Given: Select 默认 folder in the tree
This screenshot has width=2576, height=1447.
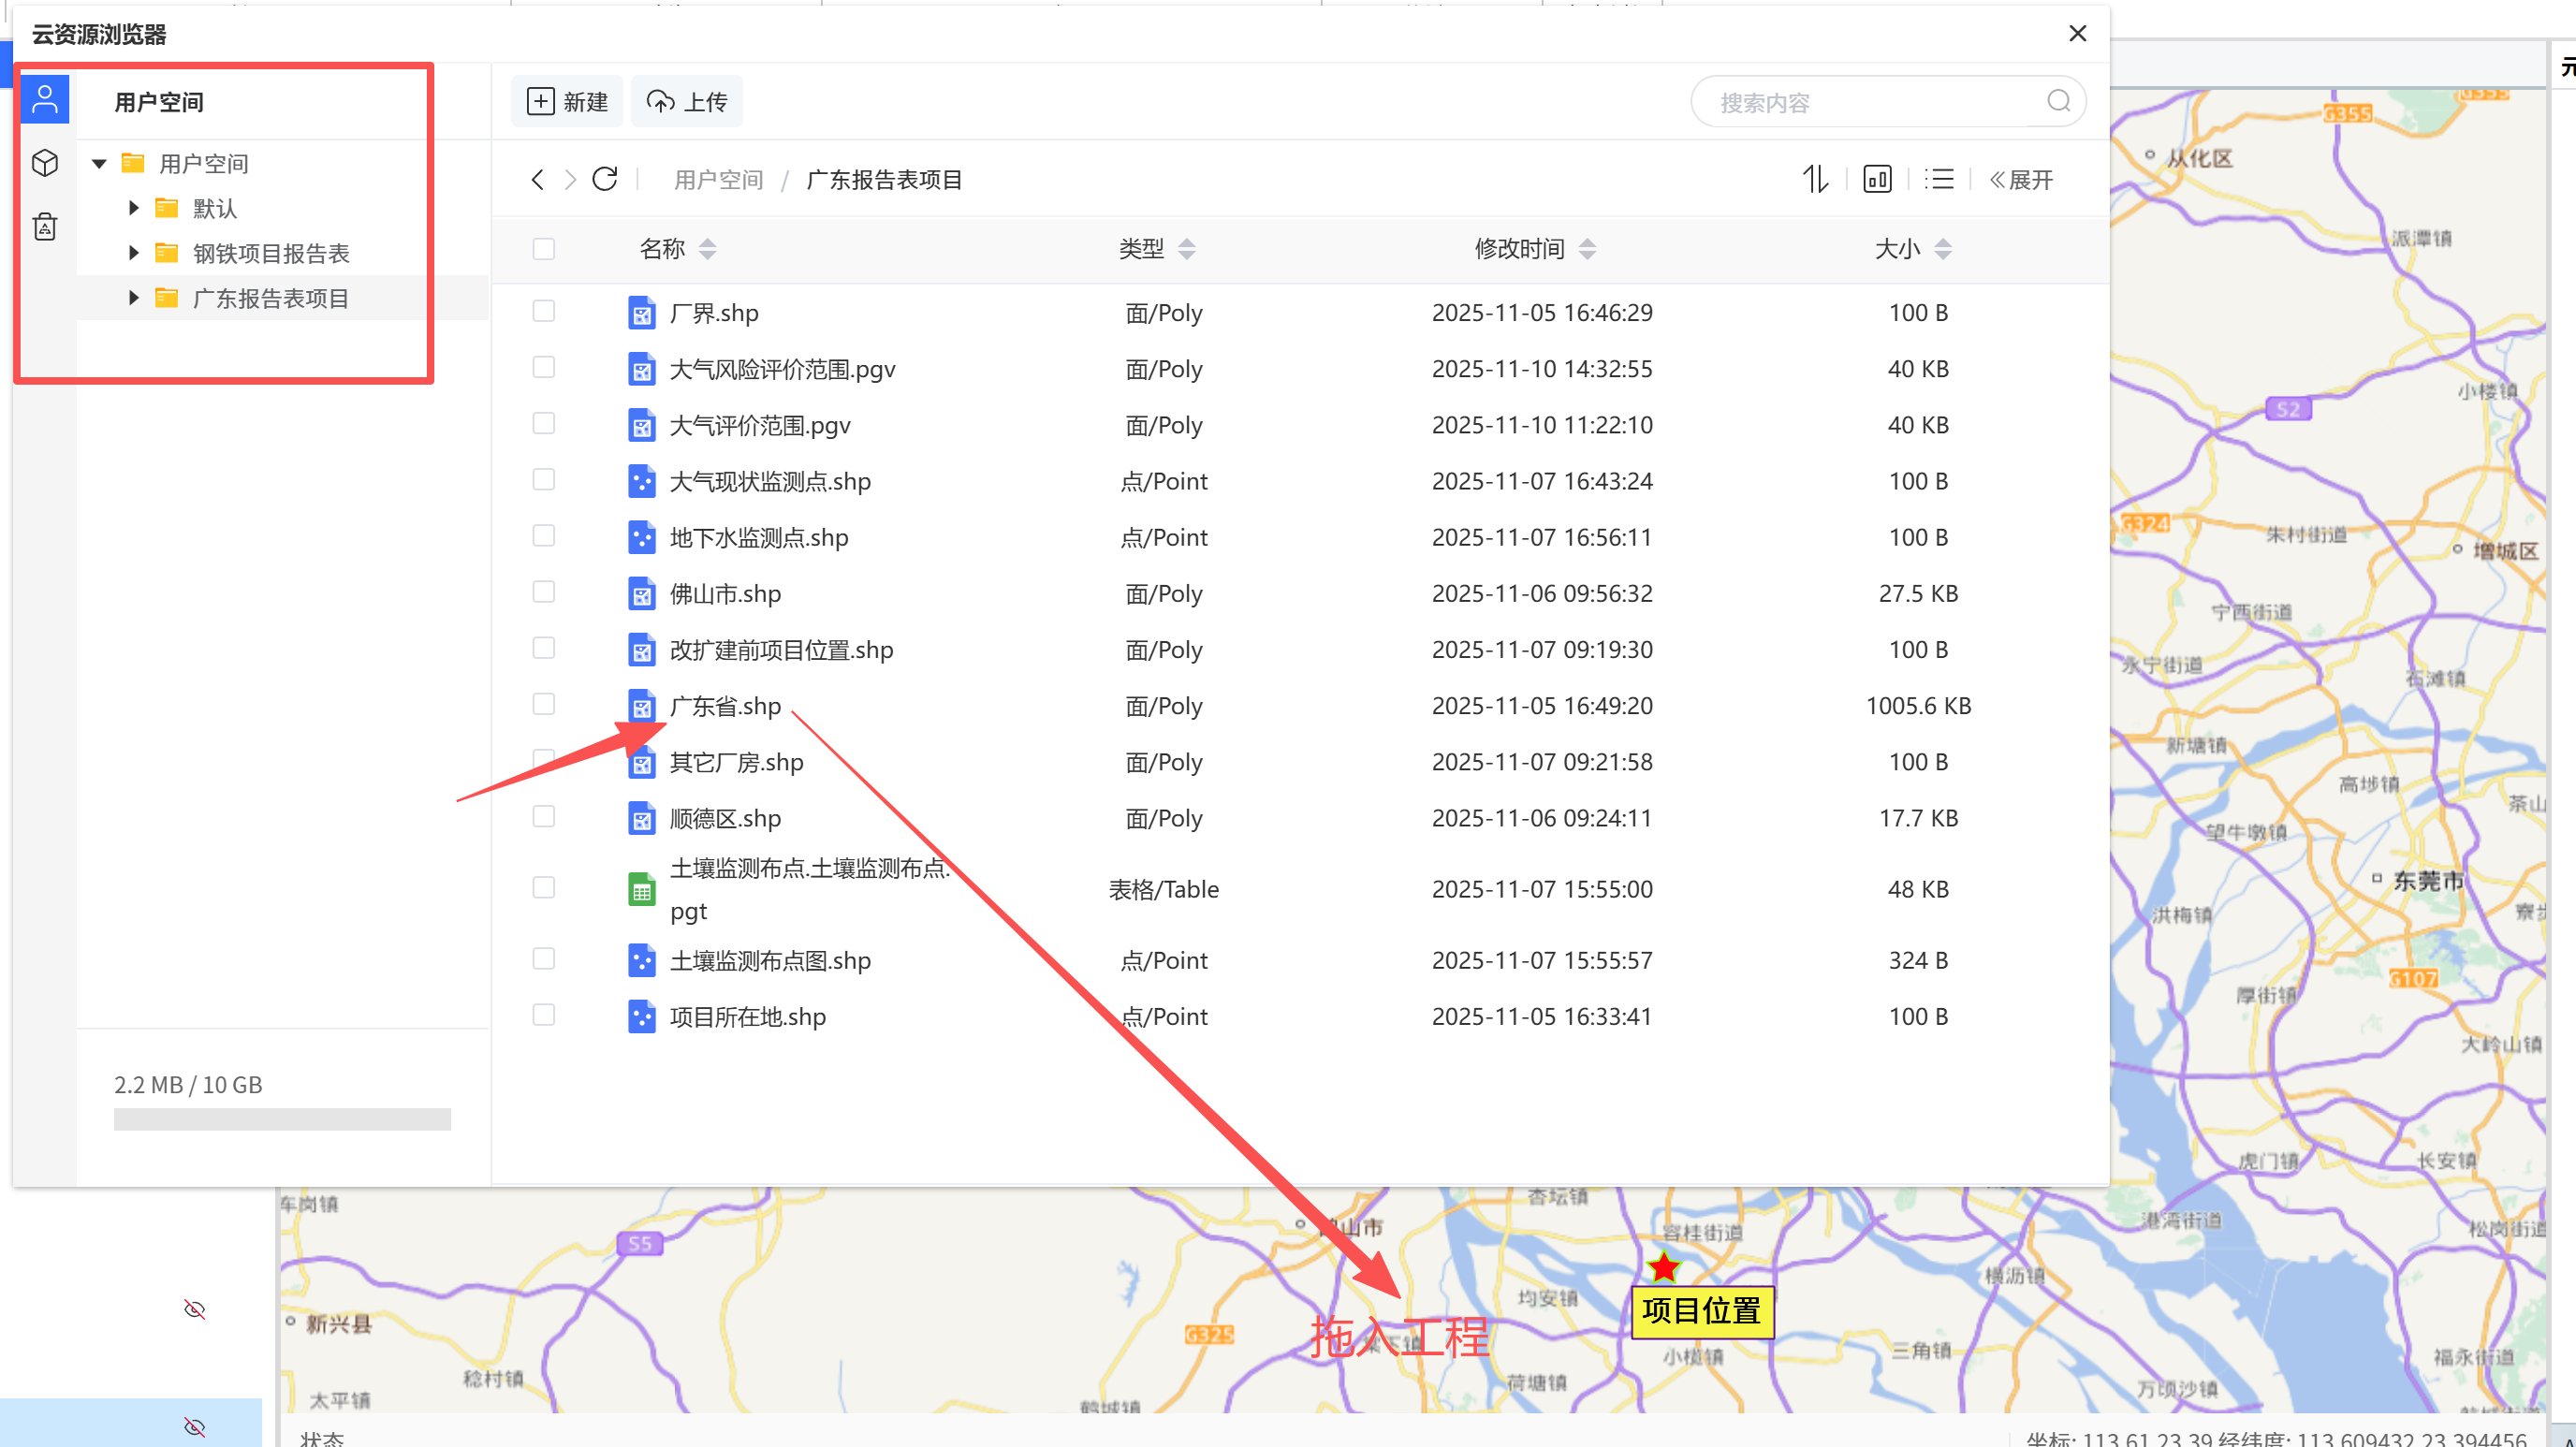Looking at the screenshot, I should click(x=215, y=208).
